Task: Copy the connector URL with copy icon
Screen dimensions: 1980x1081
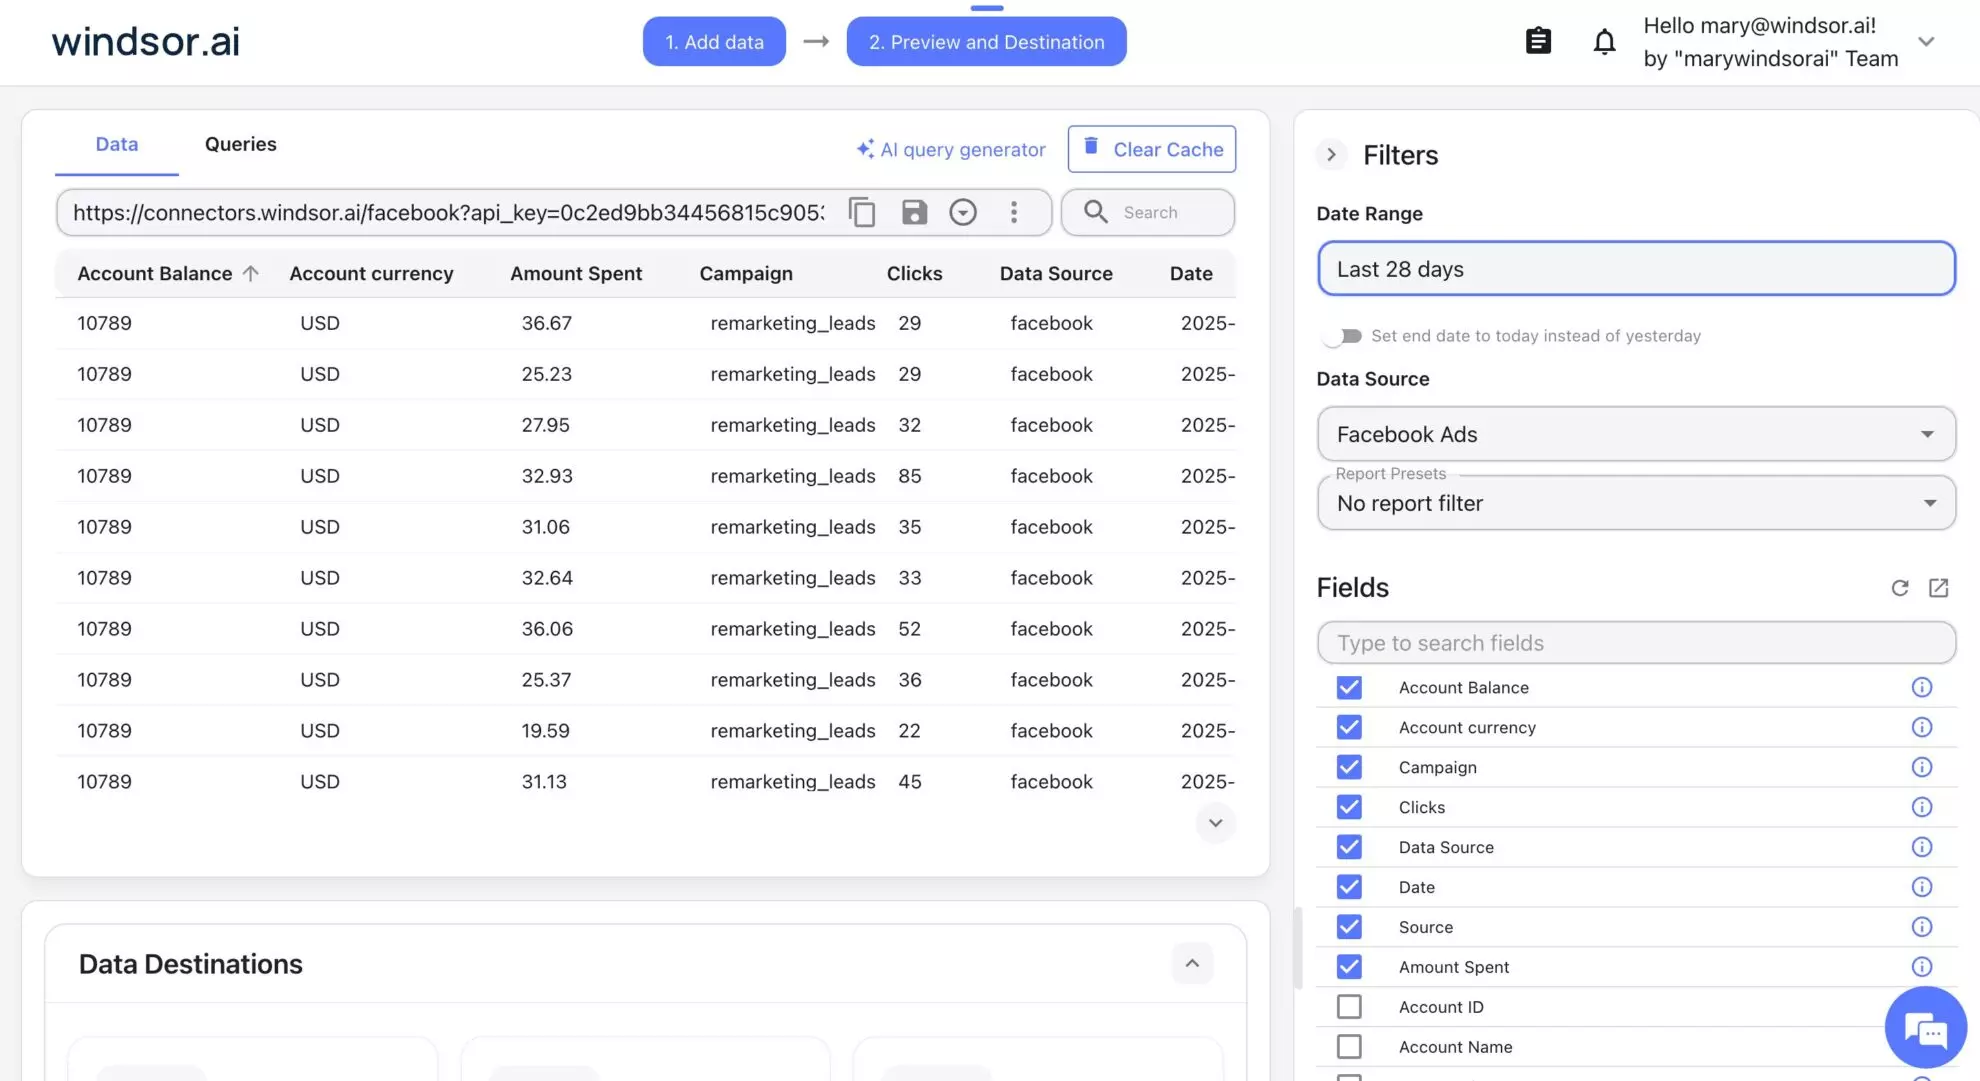Action: (862, 212)
